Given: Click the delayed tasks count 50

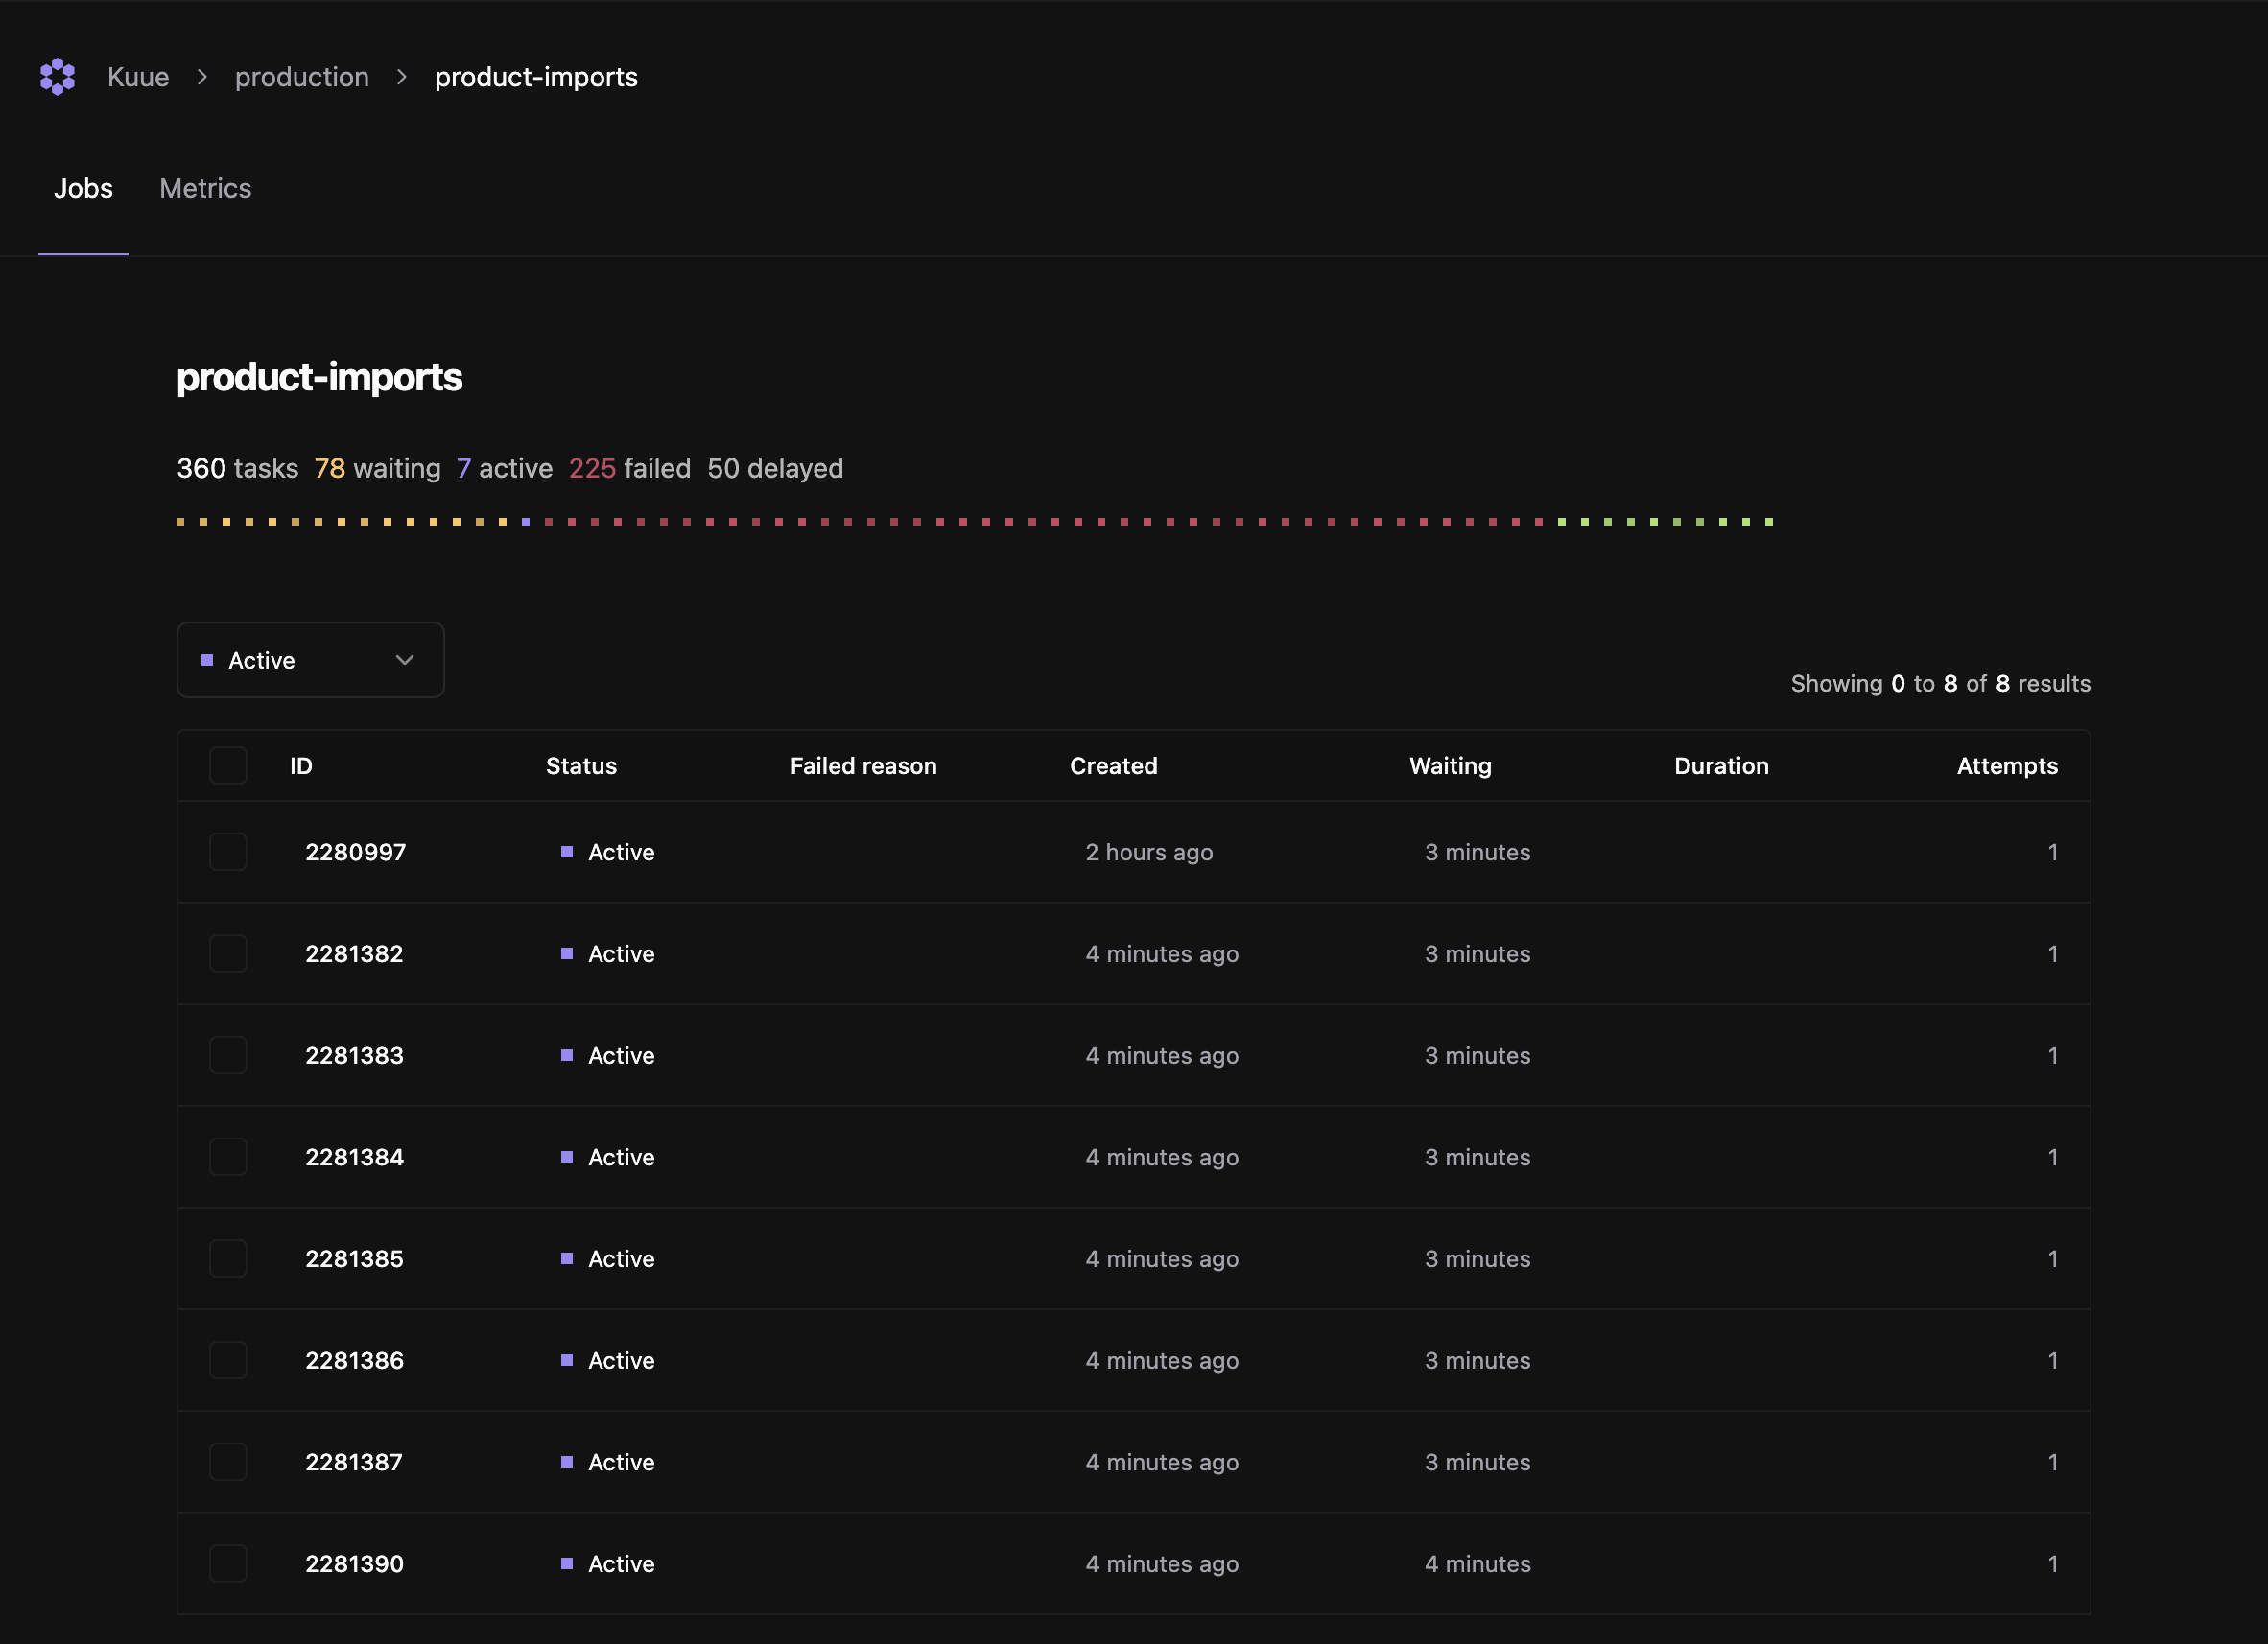Looking at the screenshot, I should 722,466.
